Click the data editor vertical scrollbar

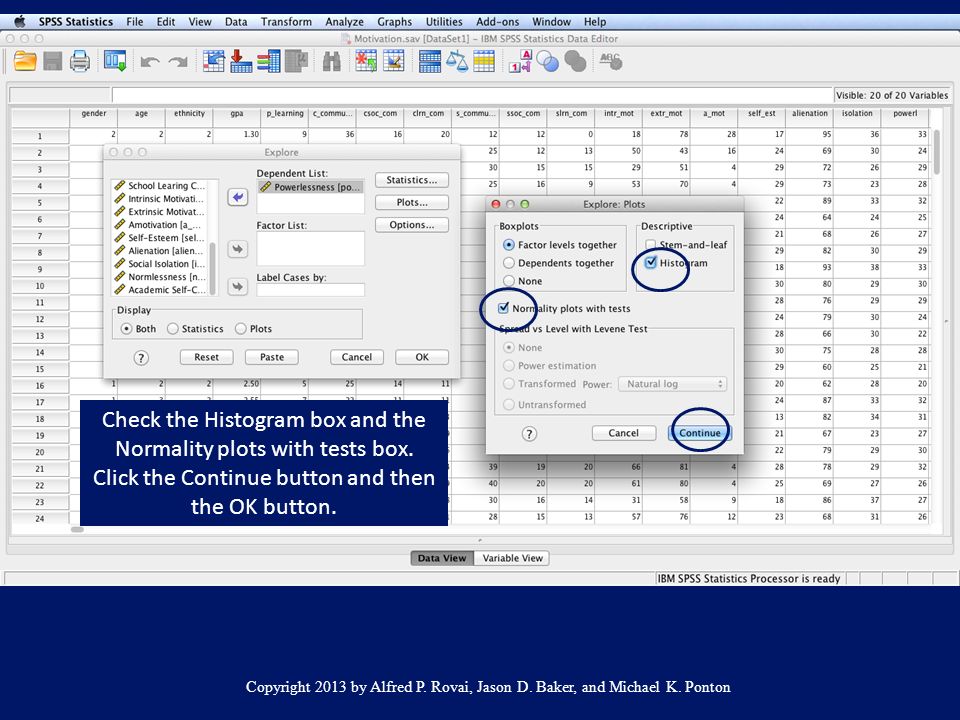click(x=938, y=151)
